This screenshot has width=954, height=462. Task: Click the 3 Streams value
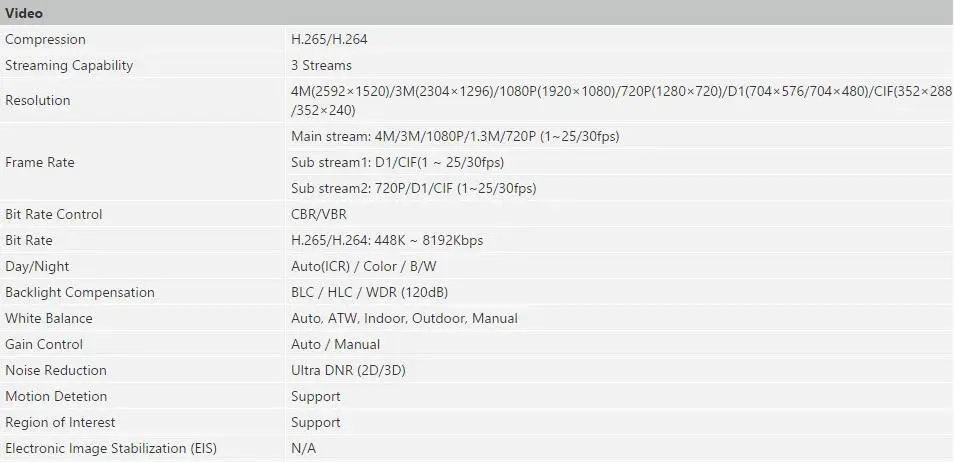click(321, 65)
